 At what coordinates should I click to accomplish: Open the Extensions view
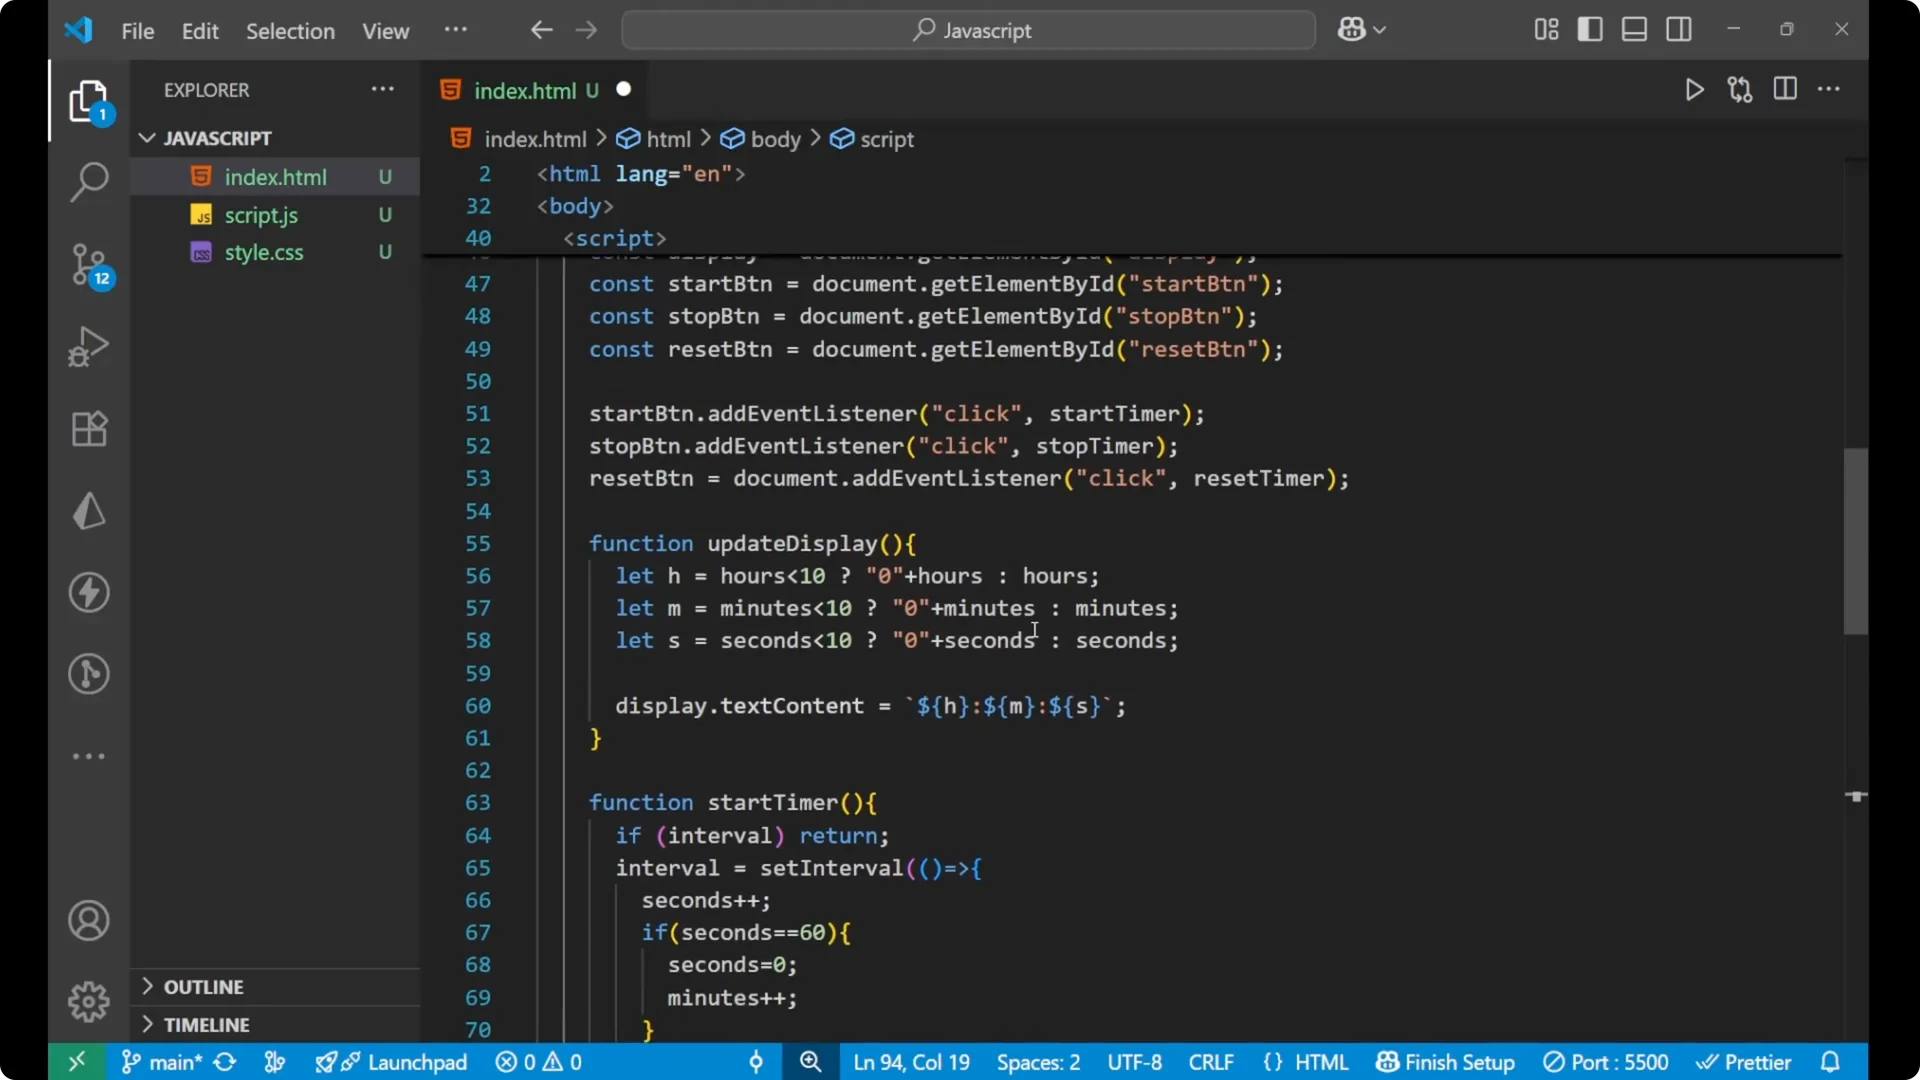click(89, 428)
